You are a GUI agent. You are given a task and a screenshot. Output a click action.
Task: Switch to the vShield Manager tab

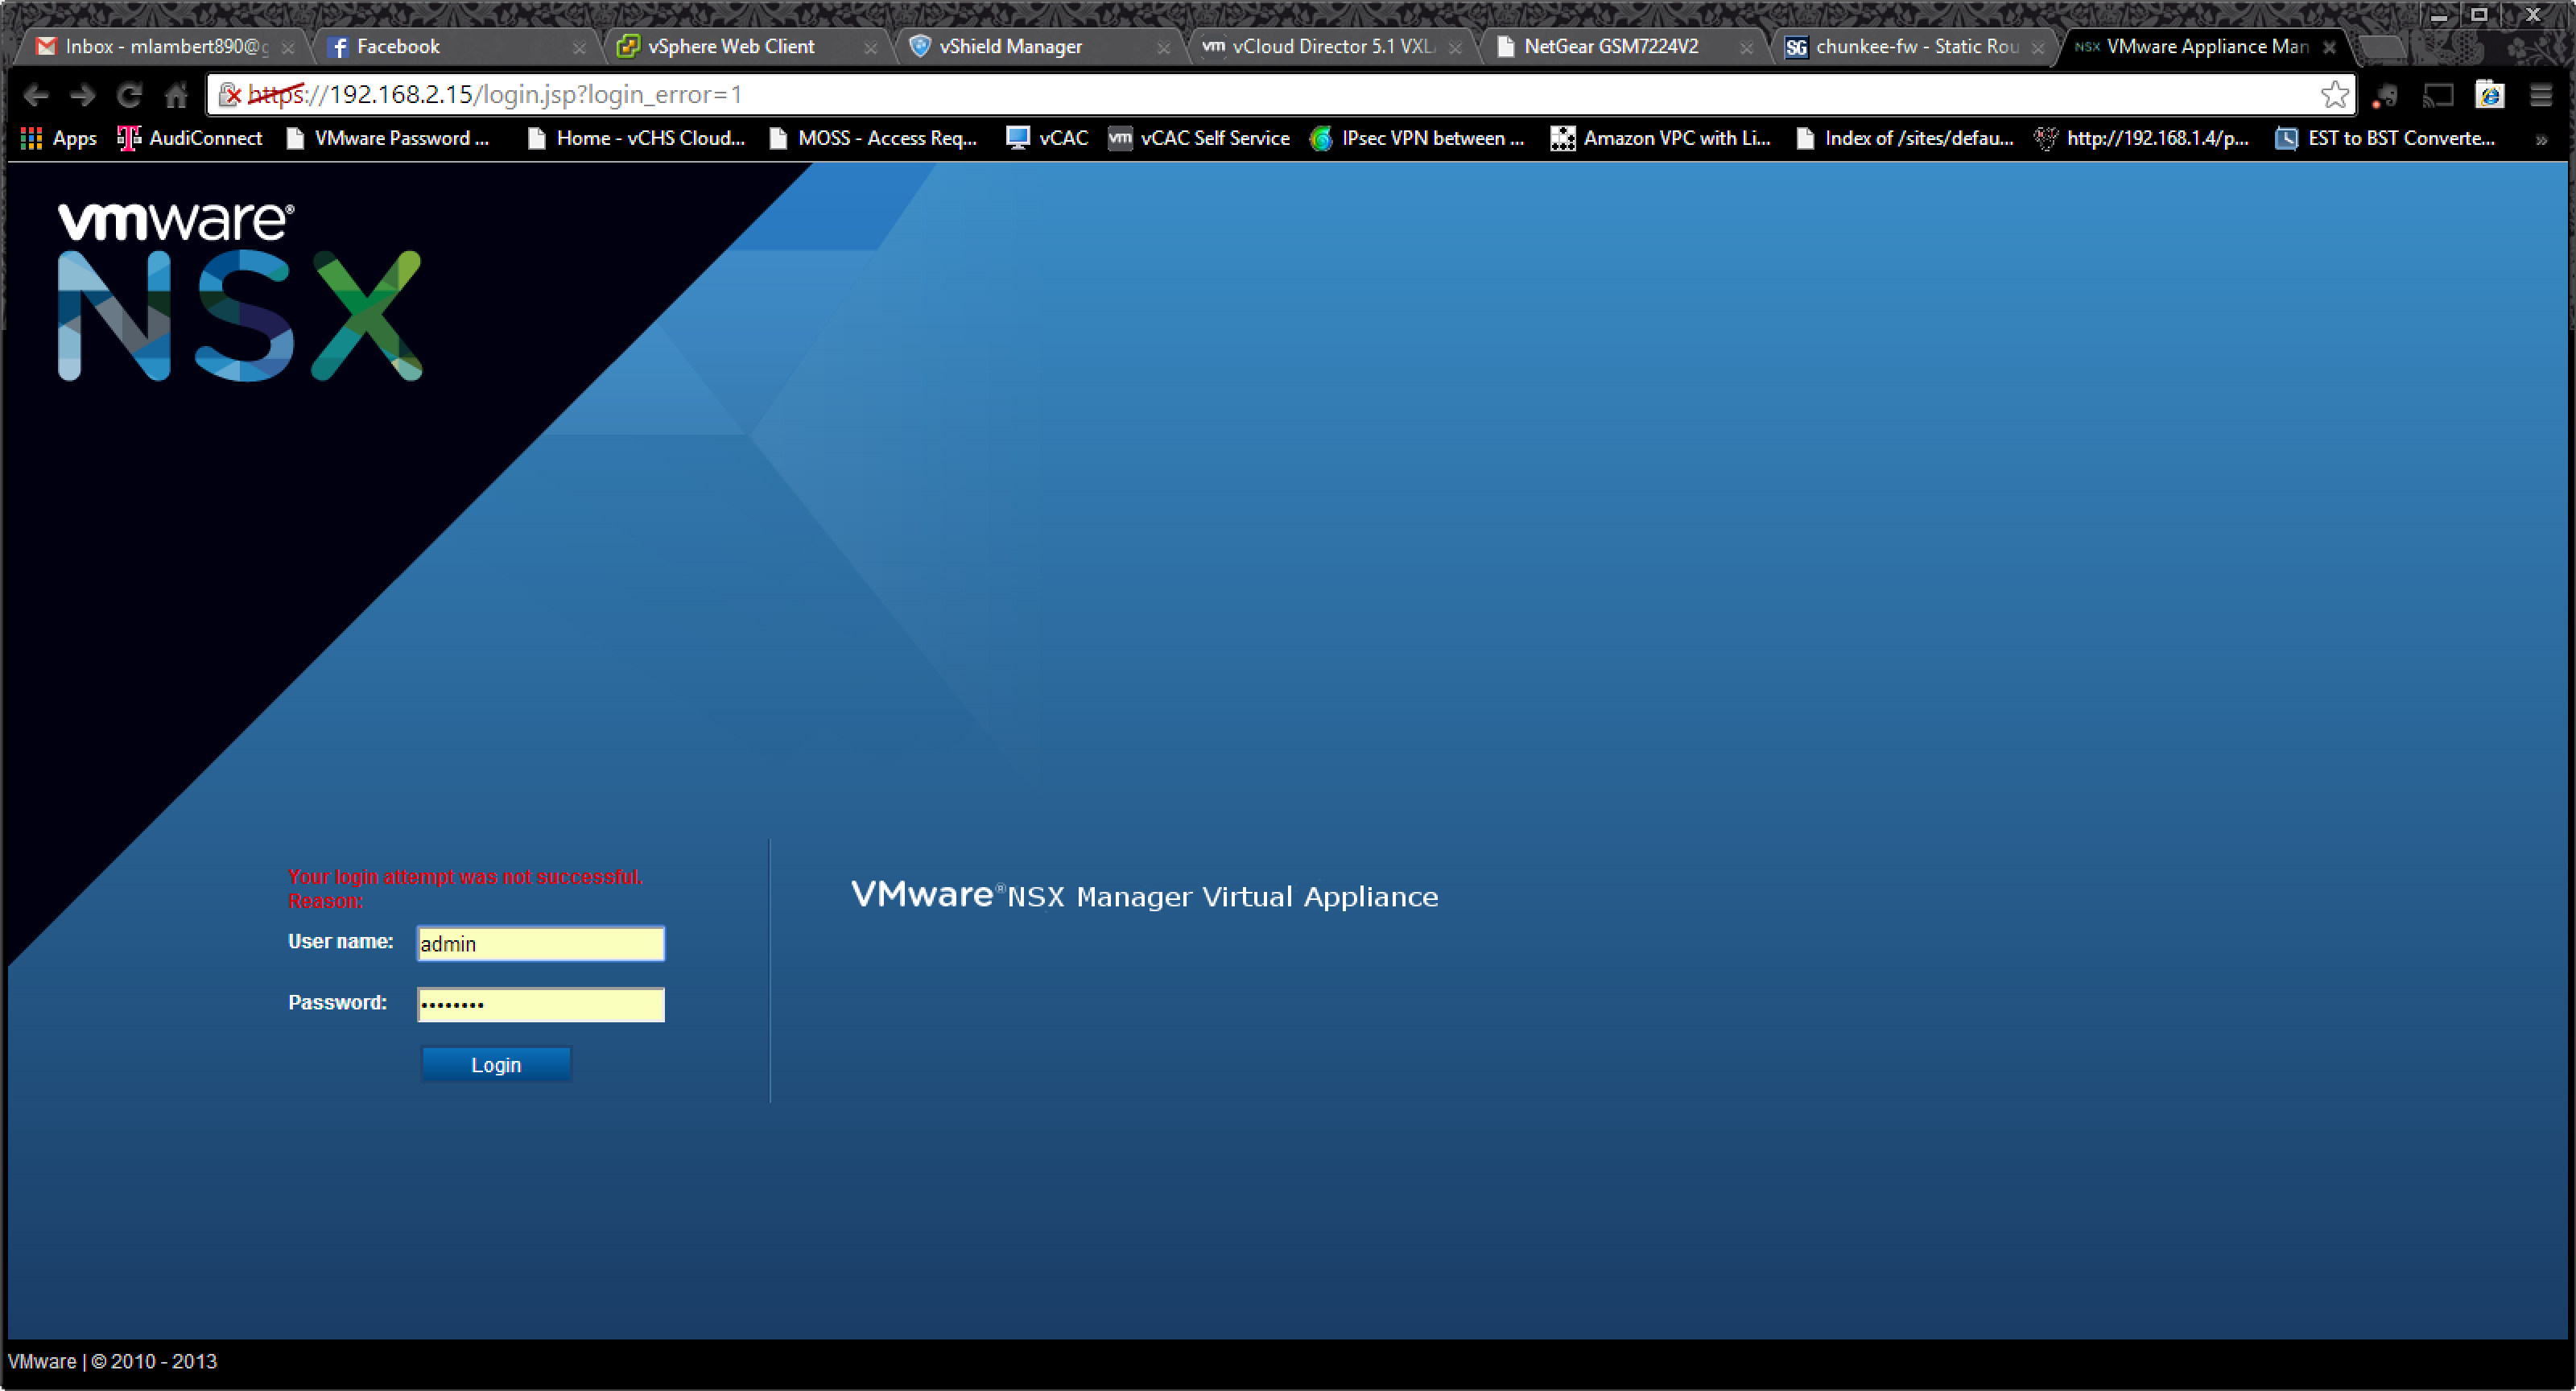pyautogui.click(x=1010, y=46)
